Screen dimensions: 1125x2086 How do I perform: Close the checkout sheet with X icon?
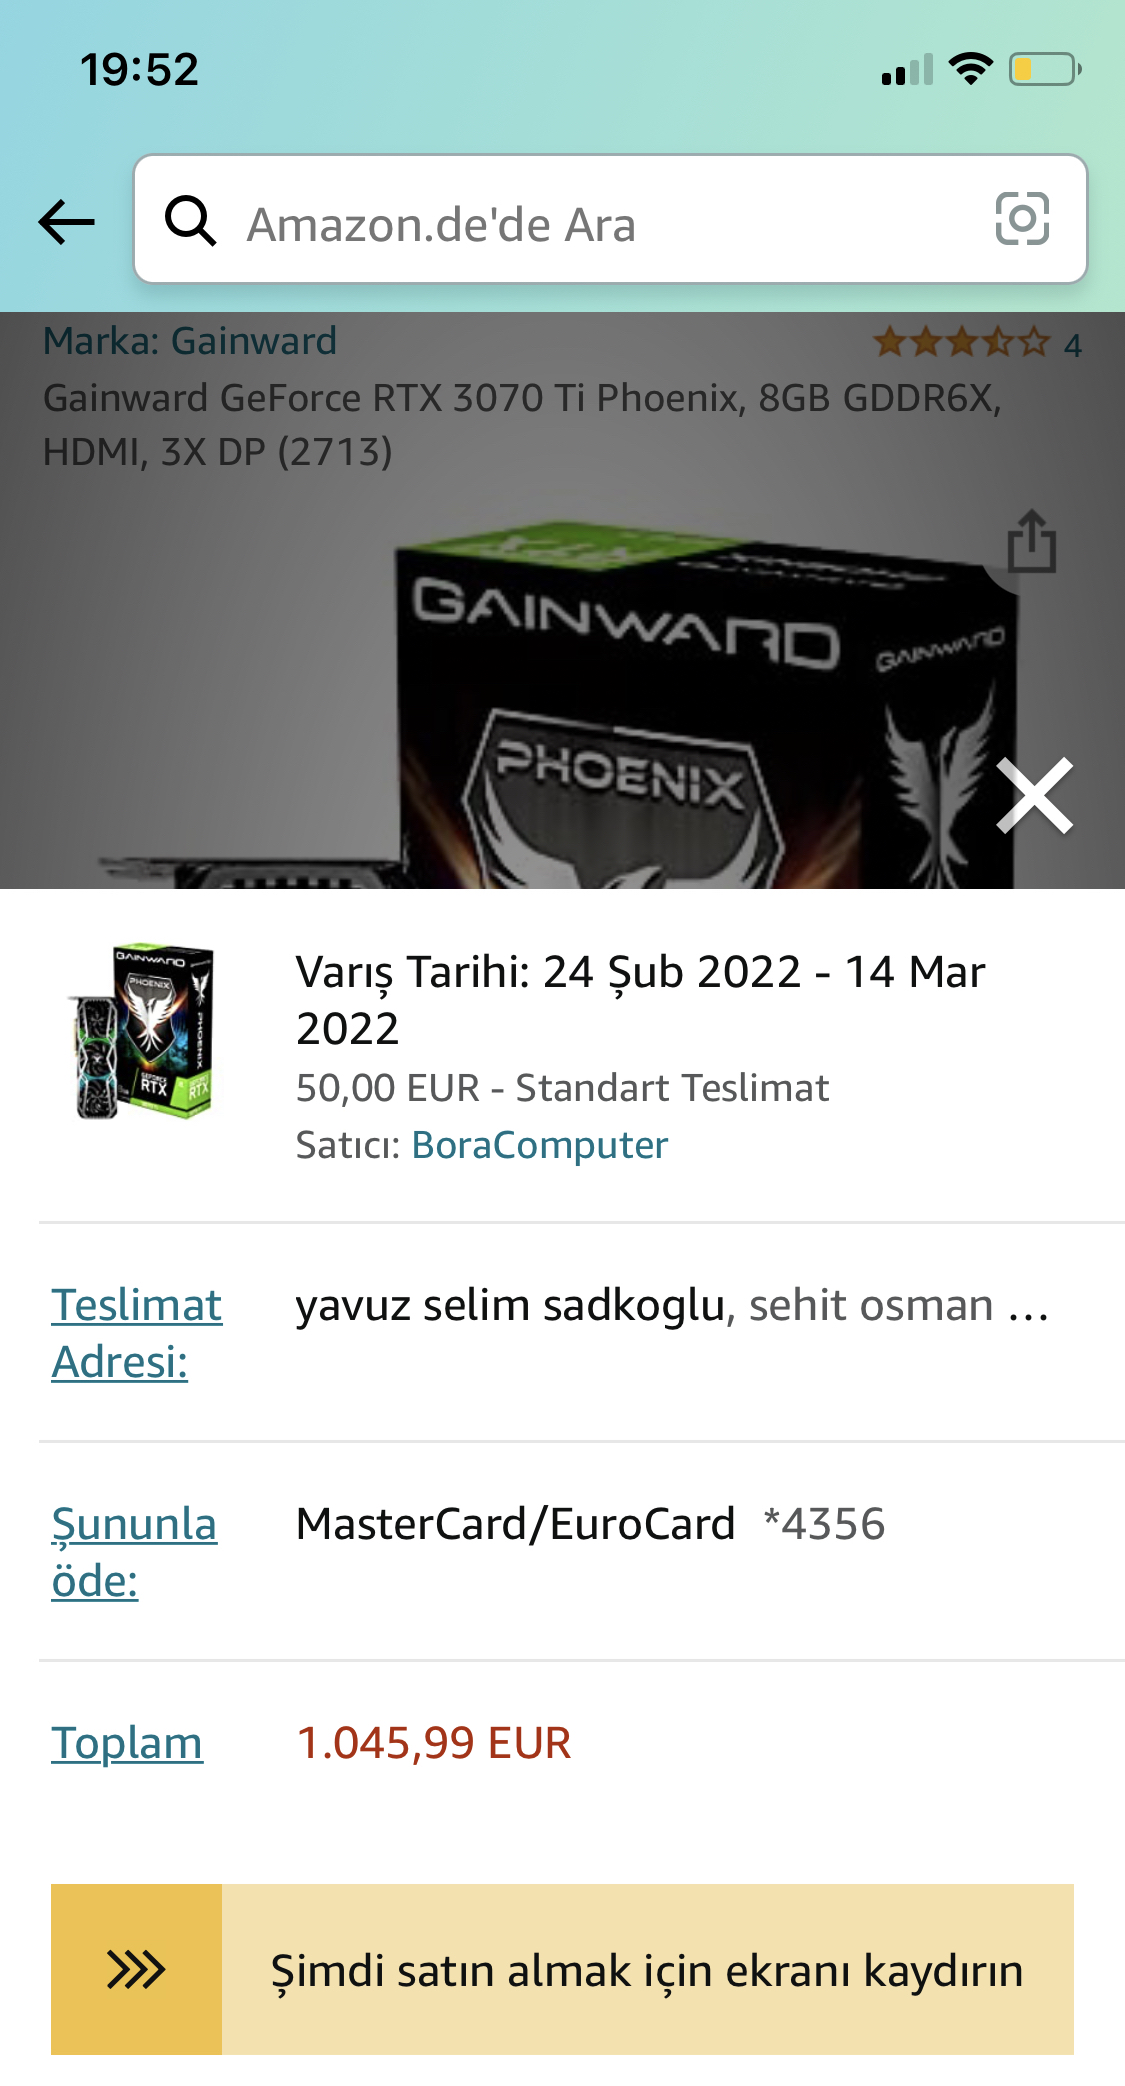(x=1035, y=796)
